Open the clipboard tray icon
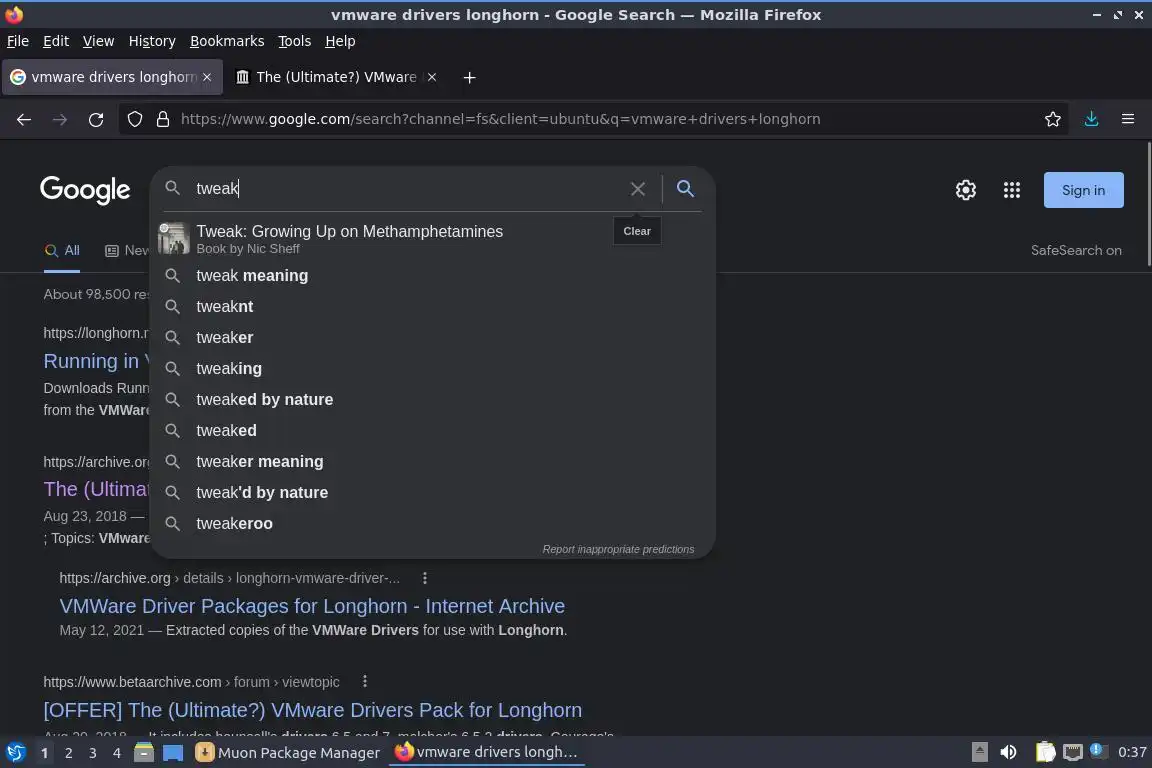This screenshot has height=768, width=1152. point(1045,752)
